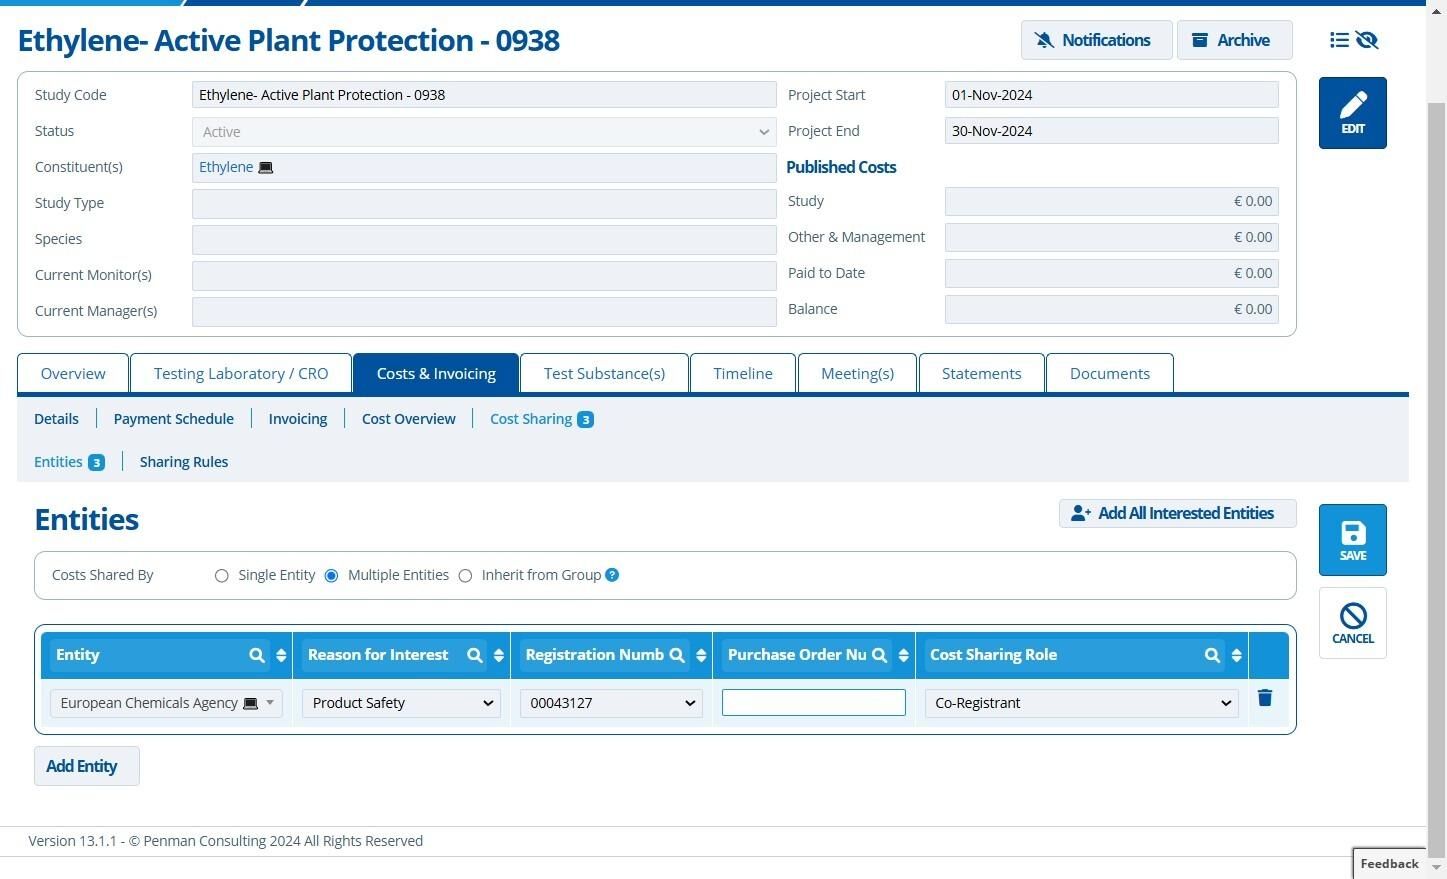Open the Sharing Rules sub-tab
Screen dimensions: 1447x879
(x=184, y=462)
